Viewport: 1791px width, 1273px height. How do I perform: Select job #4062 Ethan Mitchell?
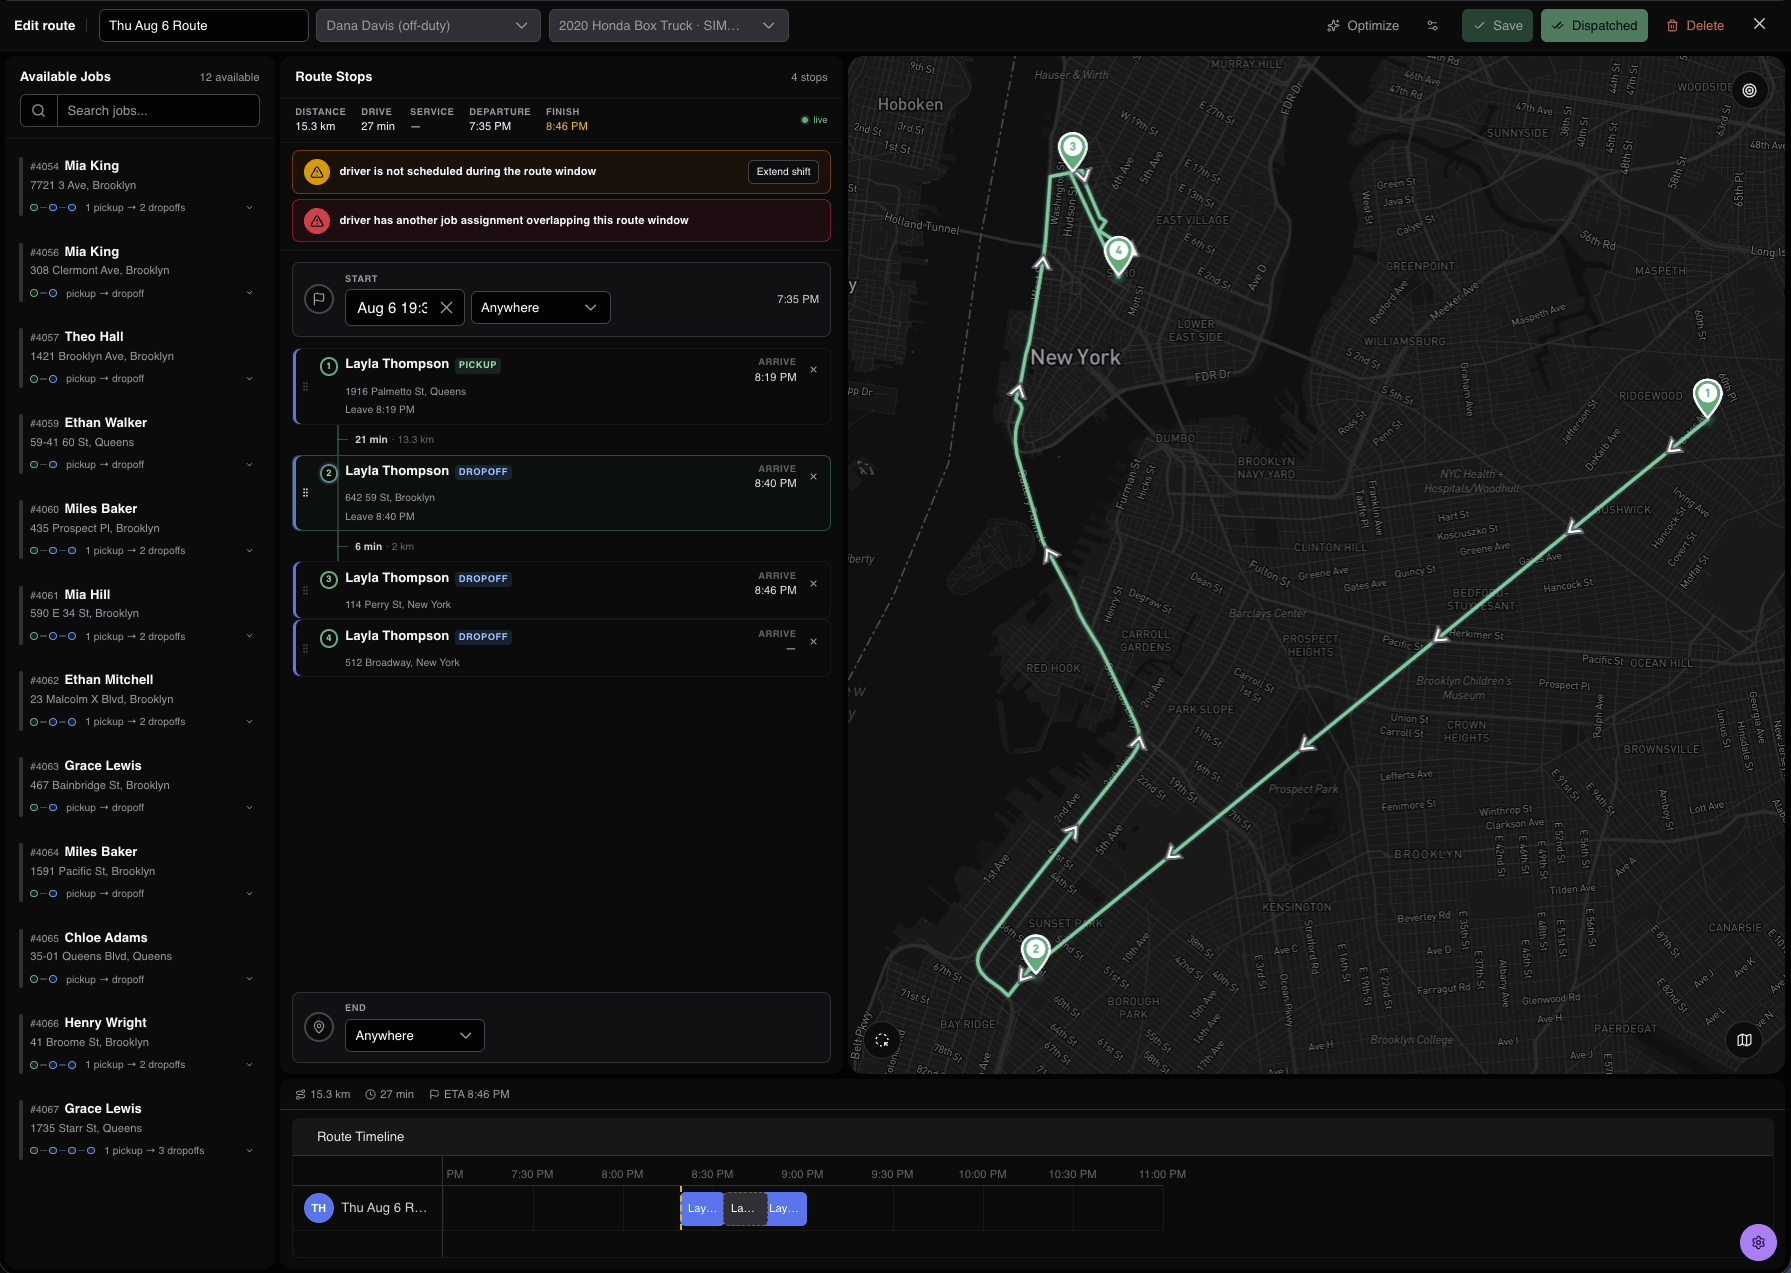(140, 700)
